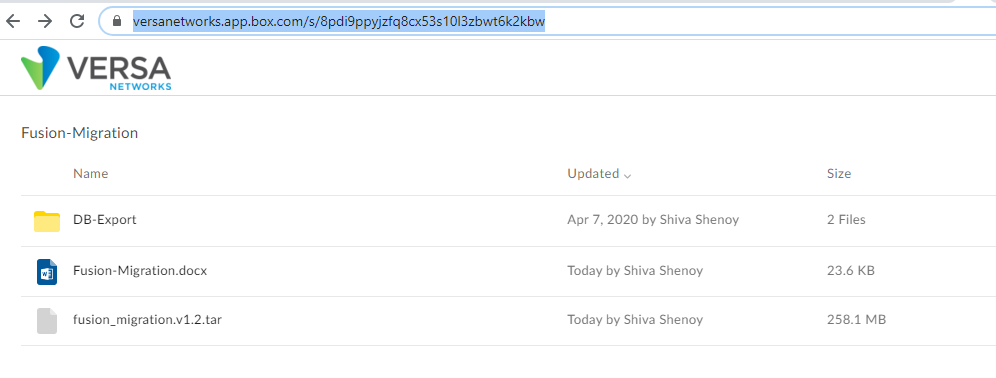Click the padlock site security icon
996x378 pixels.
click(116, 22)
